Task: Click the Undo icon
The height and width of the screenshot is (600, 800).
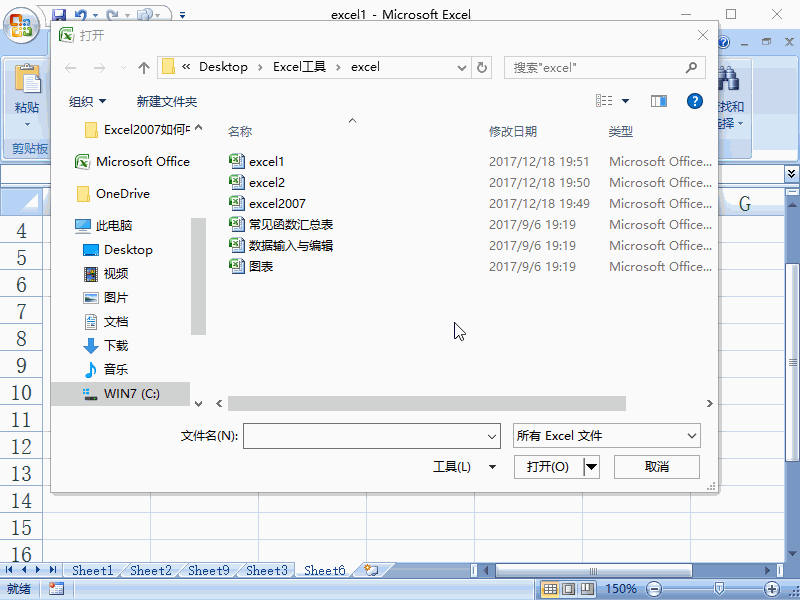Action: pyautogui.click(x=80, y=14)
